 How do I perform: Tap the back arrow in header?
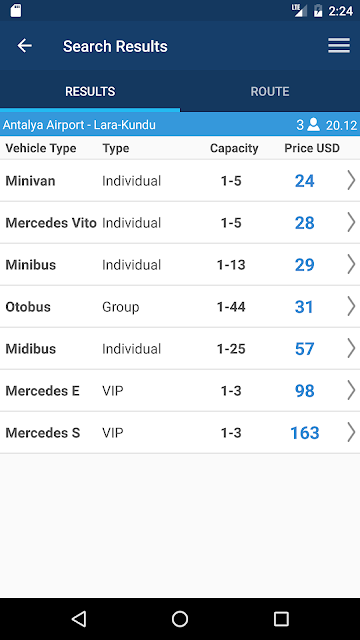pos(24,46)
